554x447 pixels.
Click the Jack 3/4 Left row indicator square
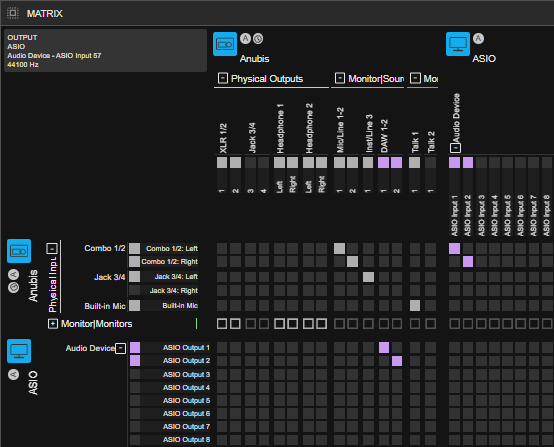pyautogui.click(x=134, y=277)
